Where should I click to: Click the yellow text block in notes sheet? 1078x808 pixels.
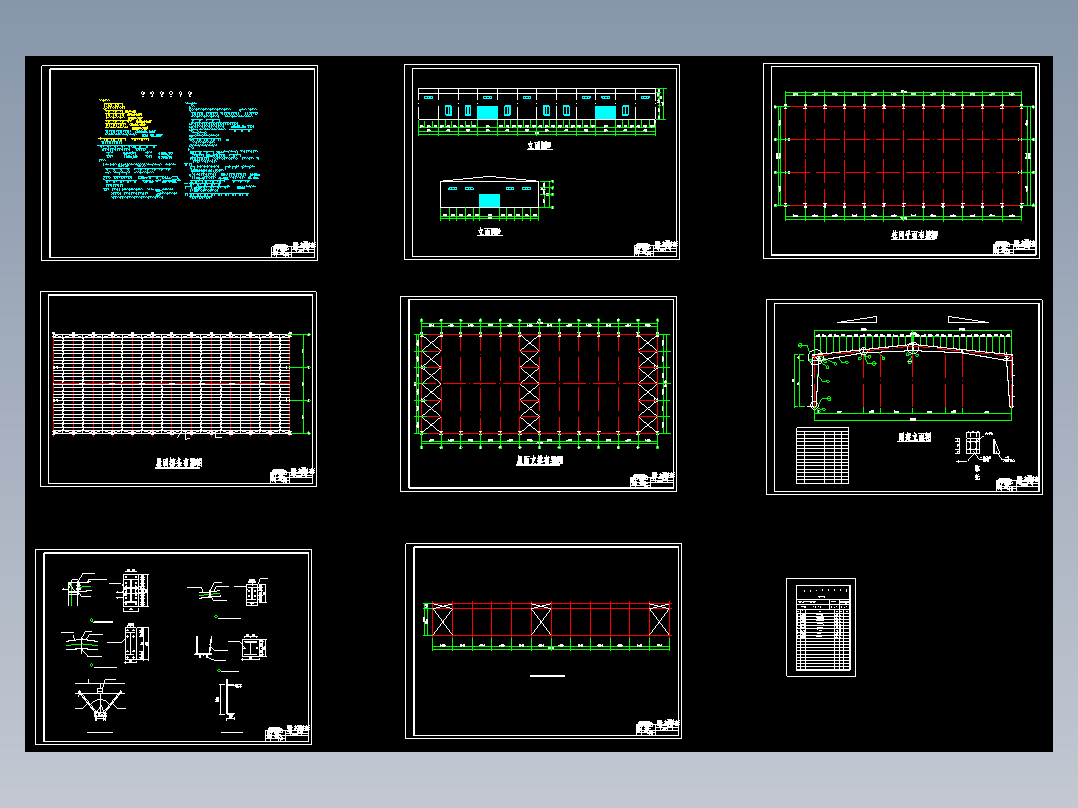(x=126, y=118)
